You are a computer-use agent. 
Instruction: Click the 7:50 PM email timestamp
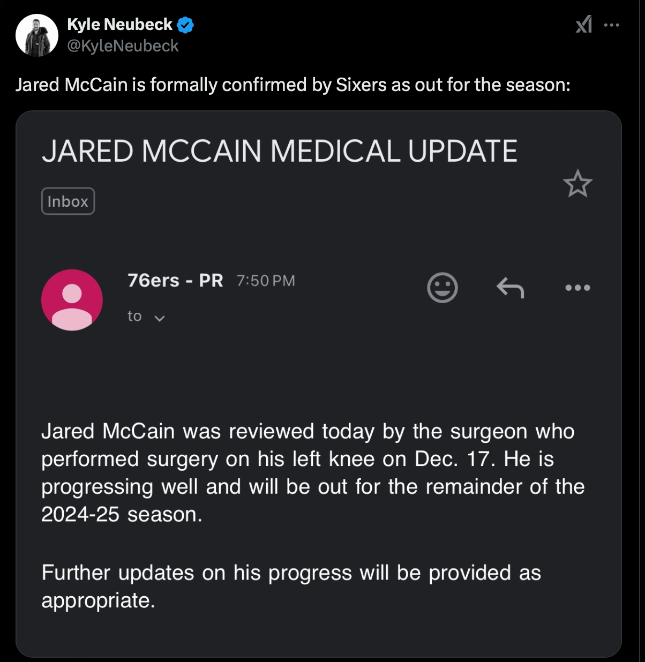point(265,281)
